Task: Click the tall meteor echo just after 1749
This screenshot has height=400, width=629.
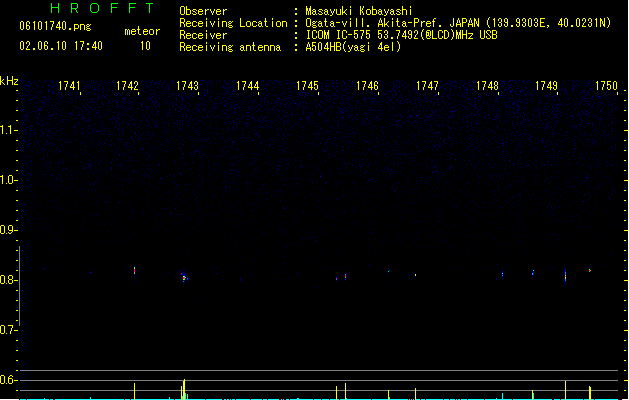Action: pyautogui.click(x=565, y=276)
